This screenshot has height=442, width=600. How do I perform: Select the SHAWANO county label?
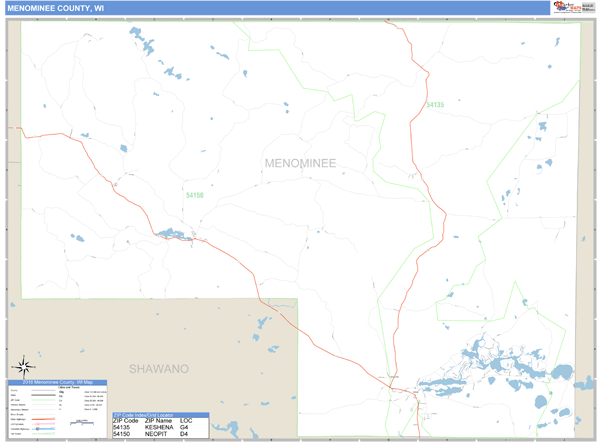coord(159,369)
